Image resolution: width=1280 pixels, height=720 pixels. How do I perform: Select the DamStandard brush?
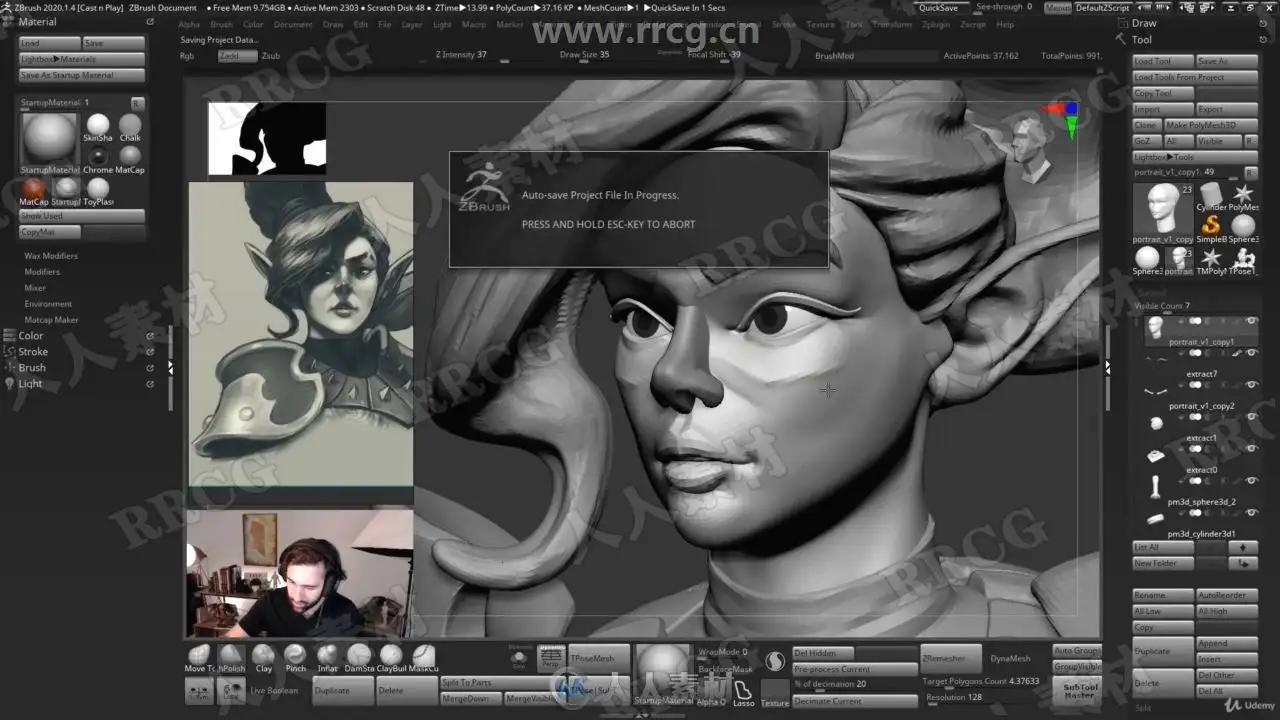click(359, 657)
